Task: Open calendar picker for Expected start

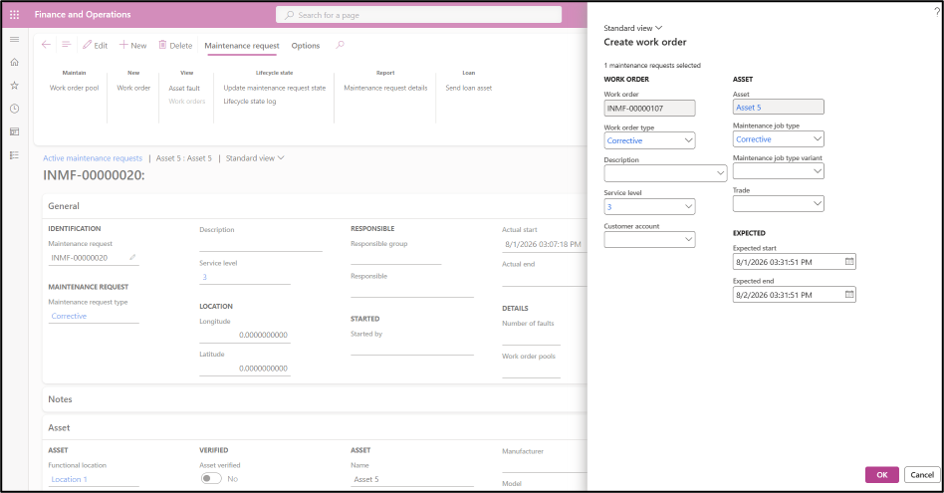Action: click(x=849, y=262)
